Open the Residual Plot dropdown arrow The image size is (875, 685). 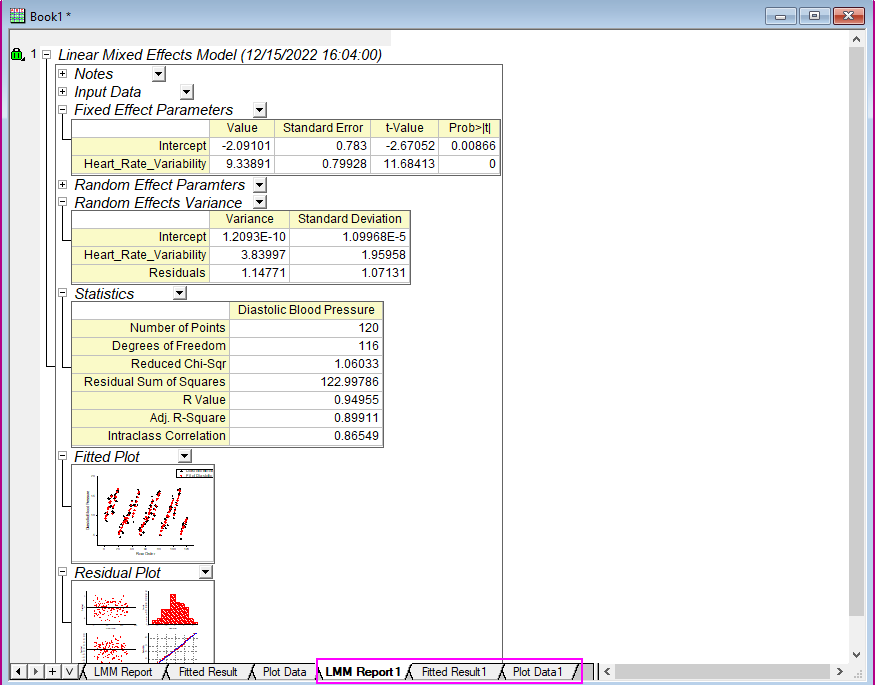coord(205,573)
